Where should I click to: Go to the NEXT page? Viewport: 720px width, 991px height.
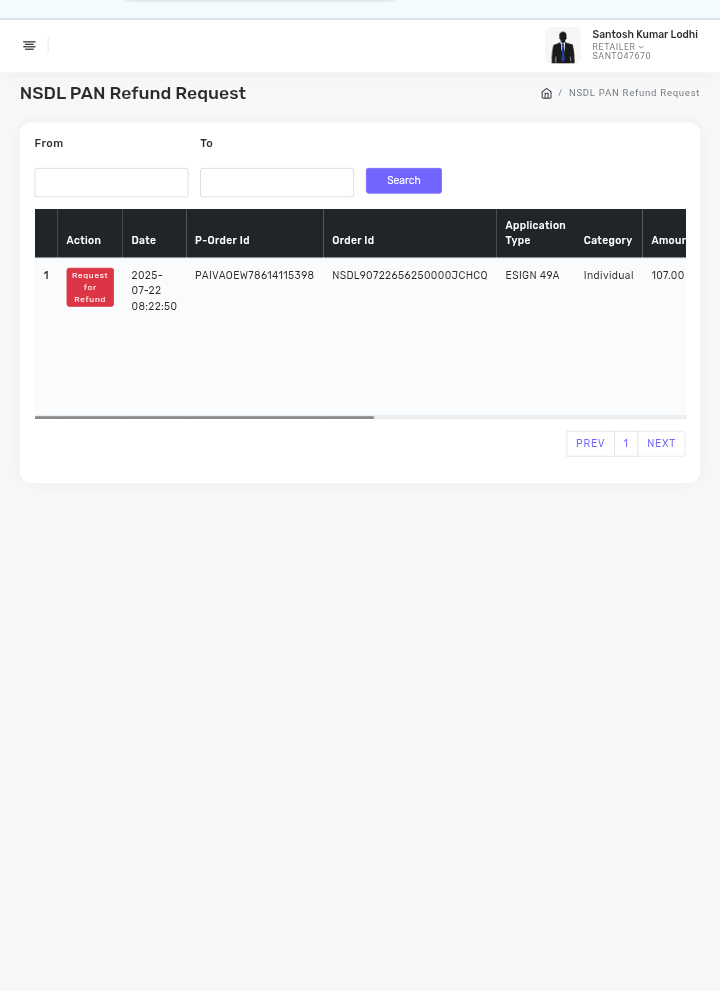click(661, 443)
